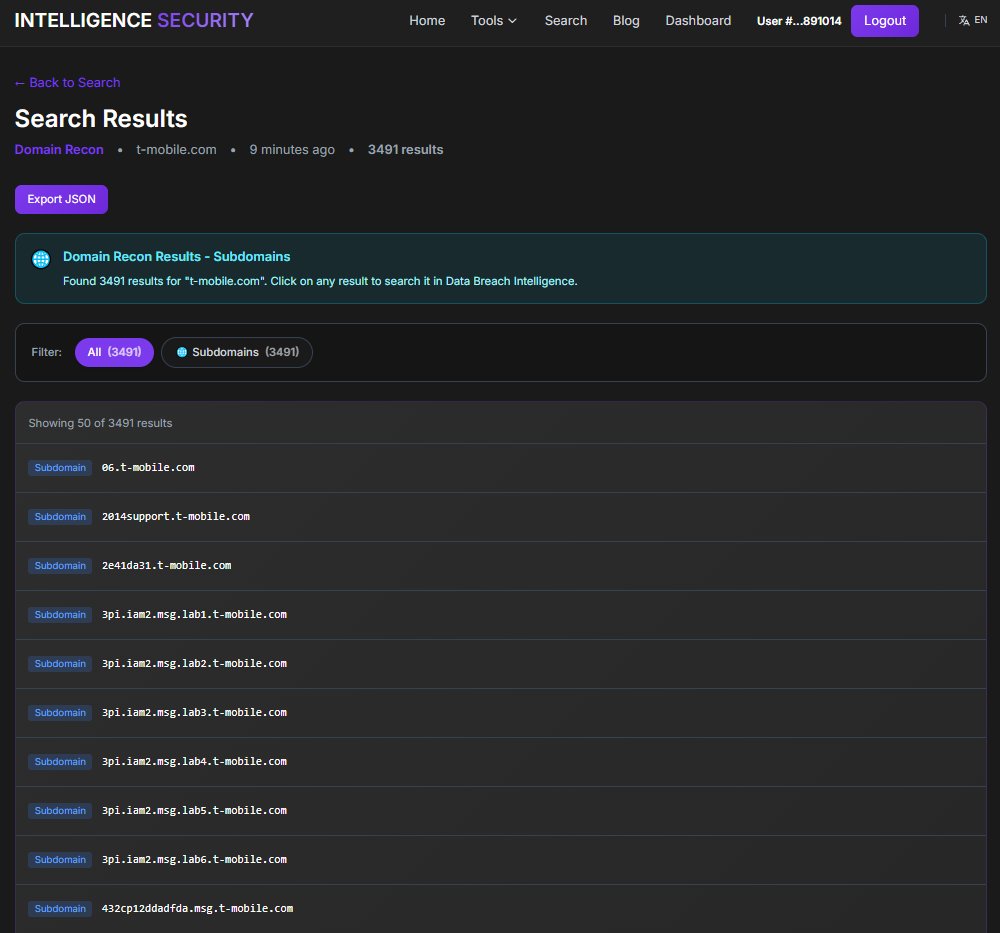Click the Intelligence Security logo

134,20
